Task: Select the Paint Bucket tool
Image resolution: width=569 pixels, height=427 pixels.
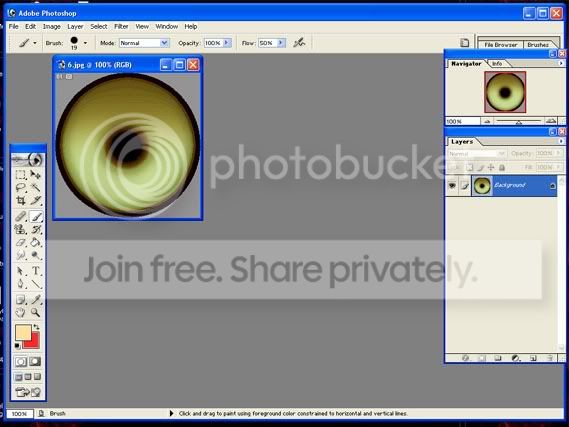Action: (x=36, y=242)
